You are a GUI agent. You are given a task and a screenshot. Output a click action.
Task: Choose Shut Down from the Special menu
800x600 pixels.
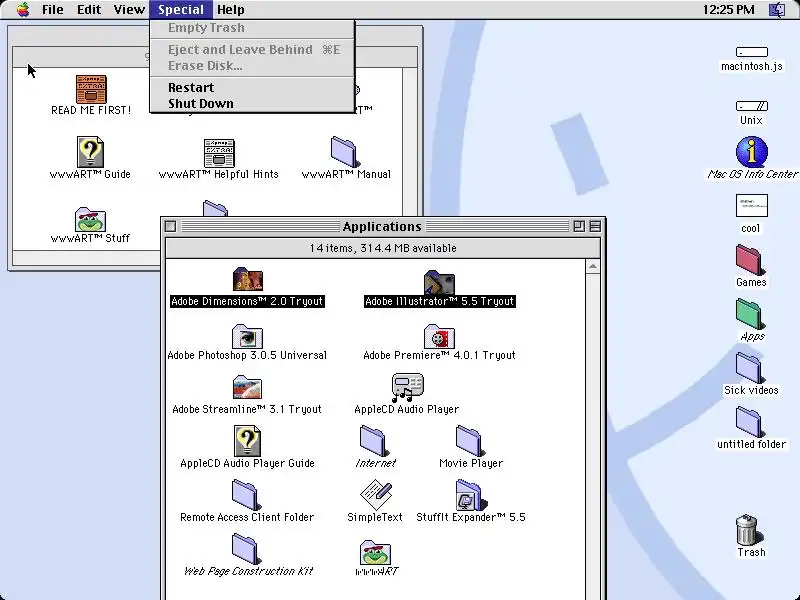coord(252,104)
